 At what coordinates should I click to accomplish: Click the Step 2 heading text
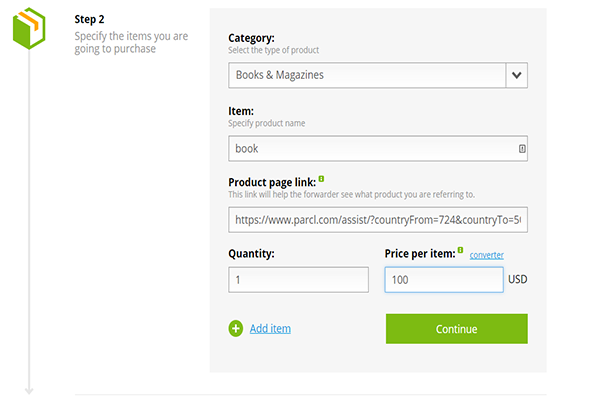coord(90,19)
